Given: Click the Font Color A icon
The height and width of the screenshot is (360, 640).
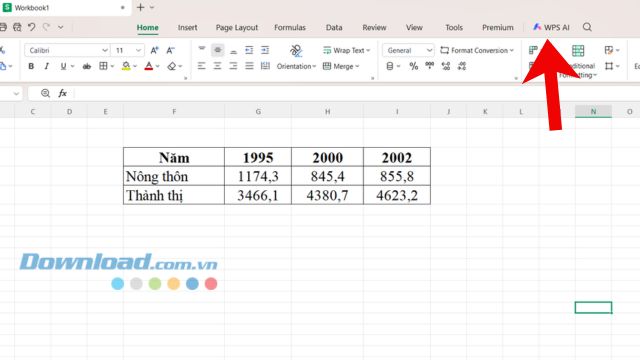Looking at the screenshot, I should 149,66.
